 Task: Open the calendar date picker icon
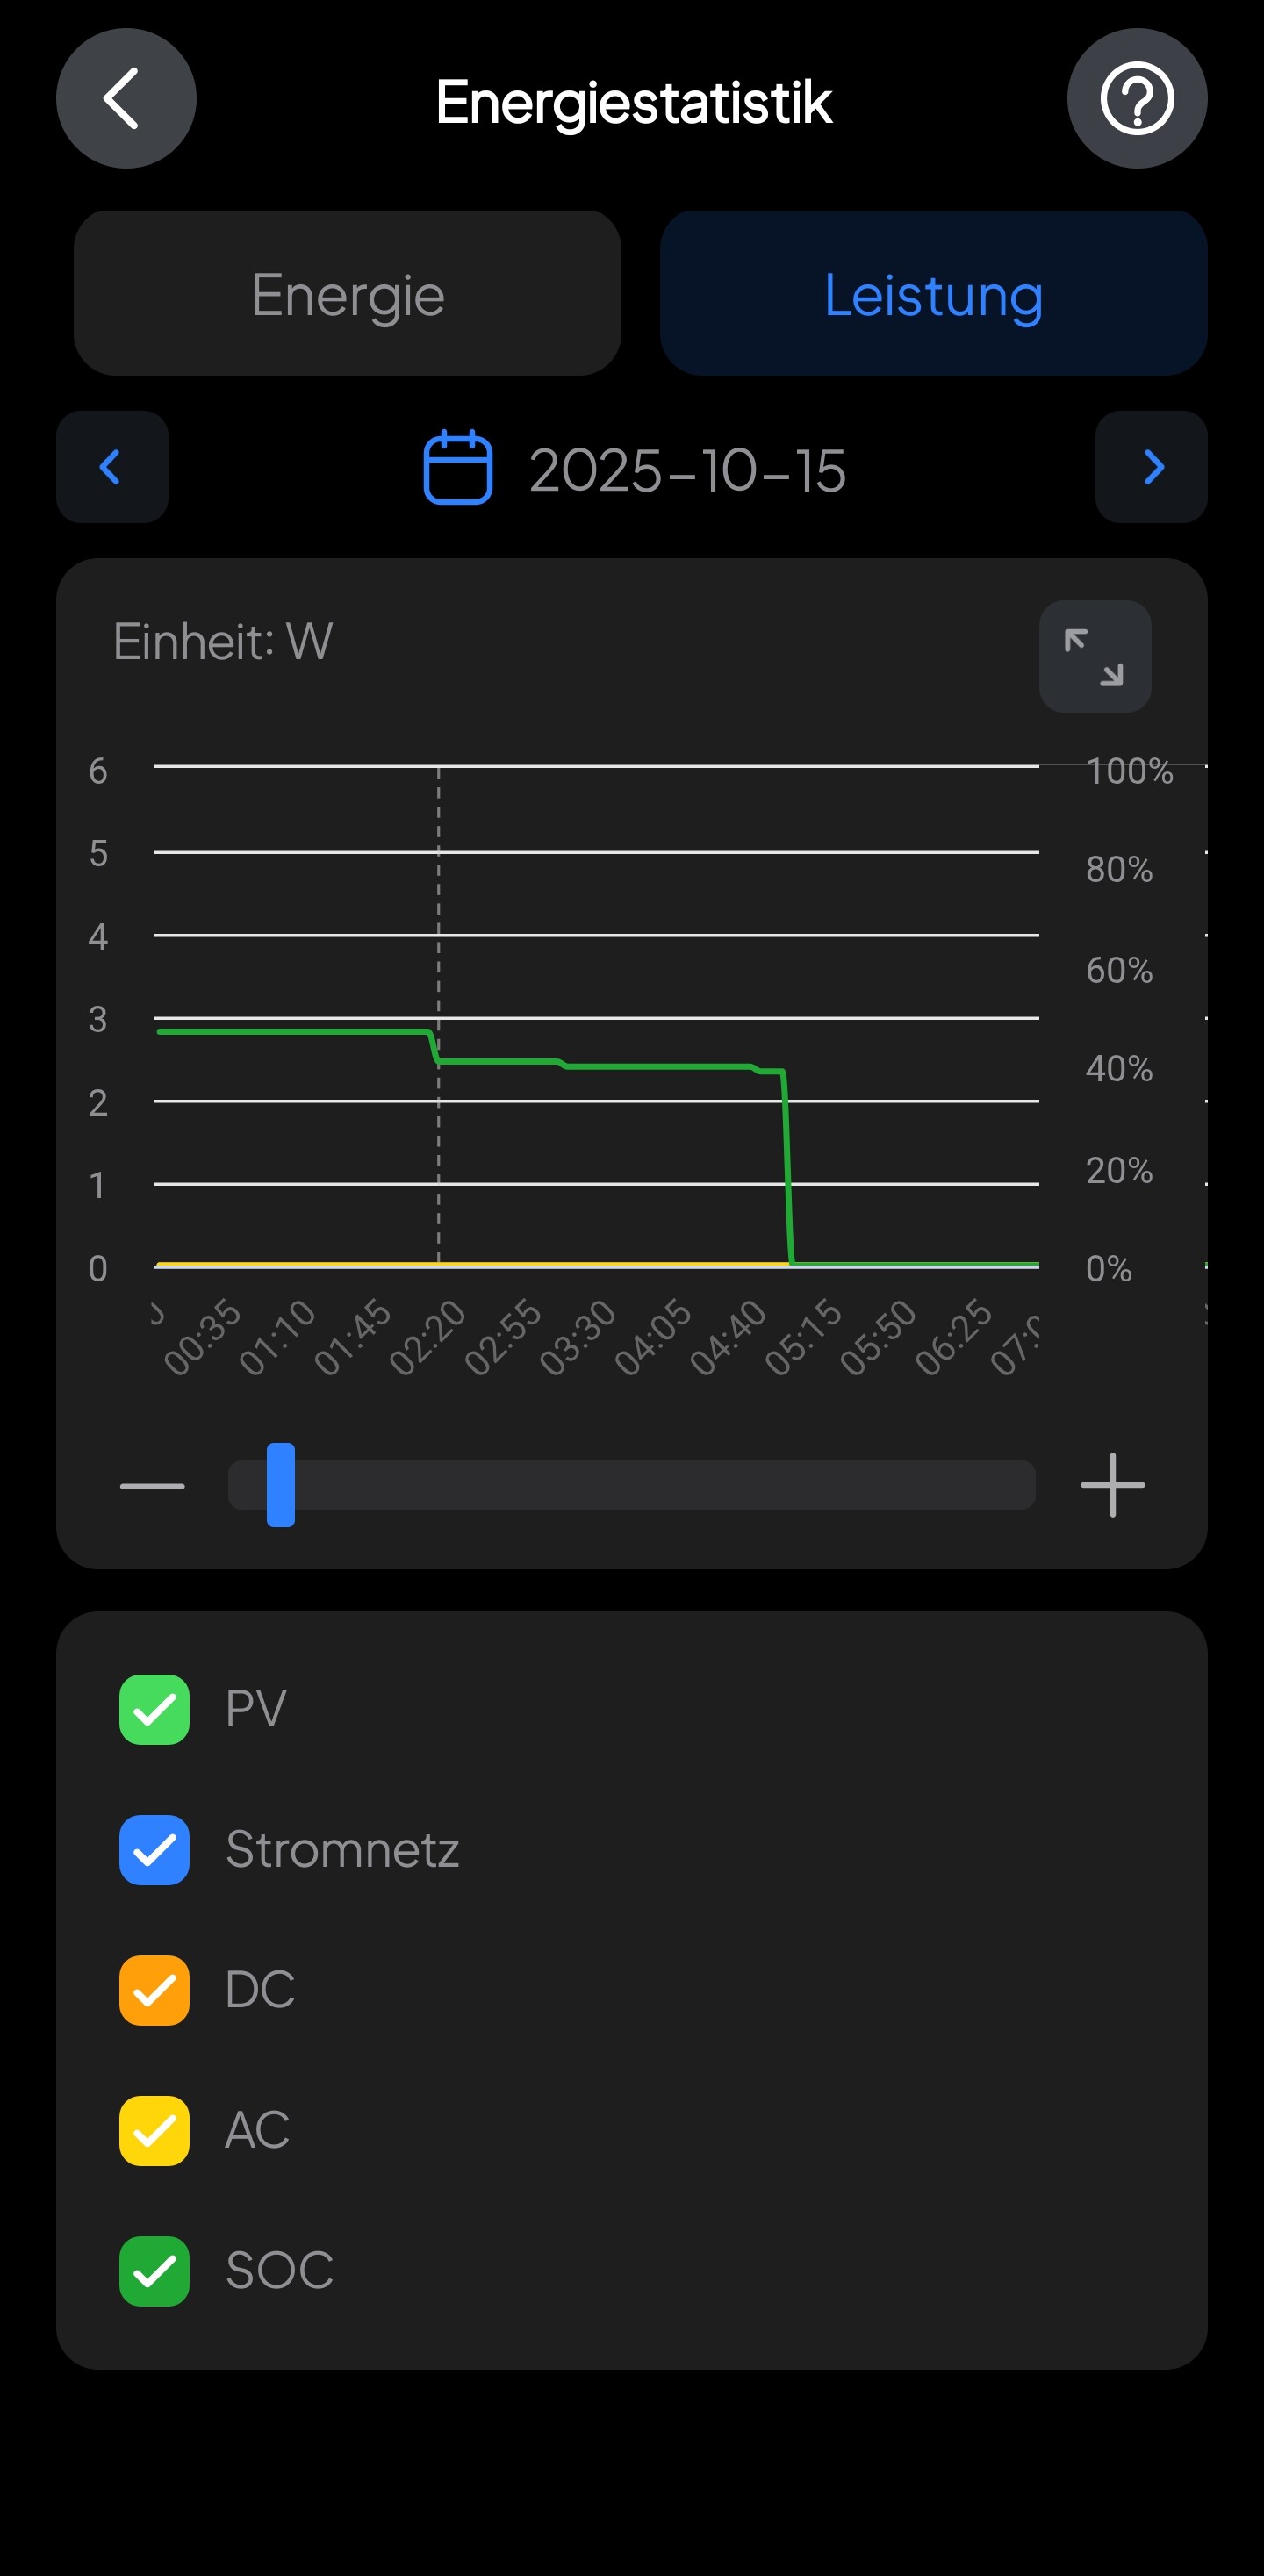pyautogui.click(x=458, y=468)
